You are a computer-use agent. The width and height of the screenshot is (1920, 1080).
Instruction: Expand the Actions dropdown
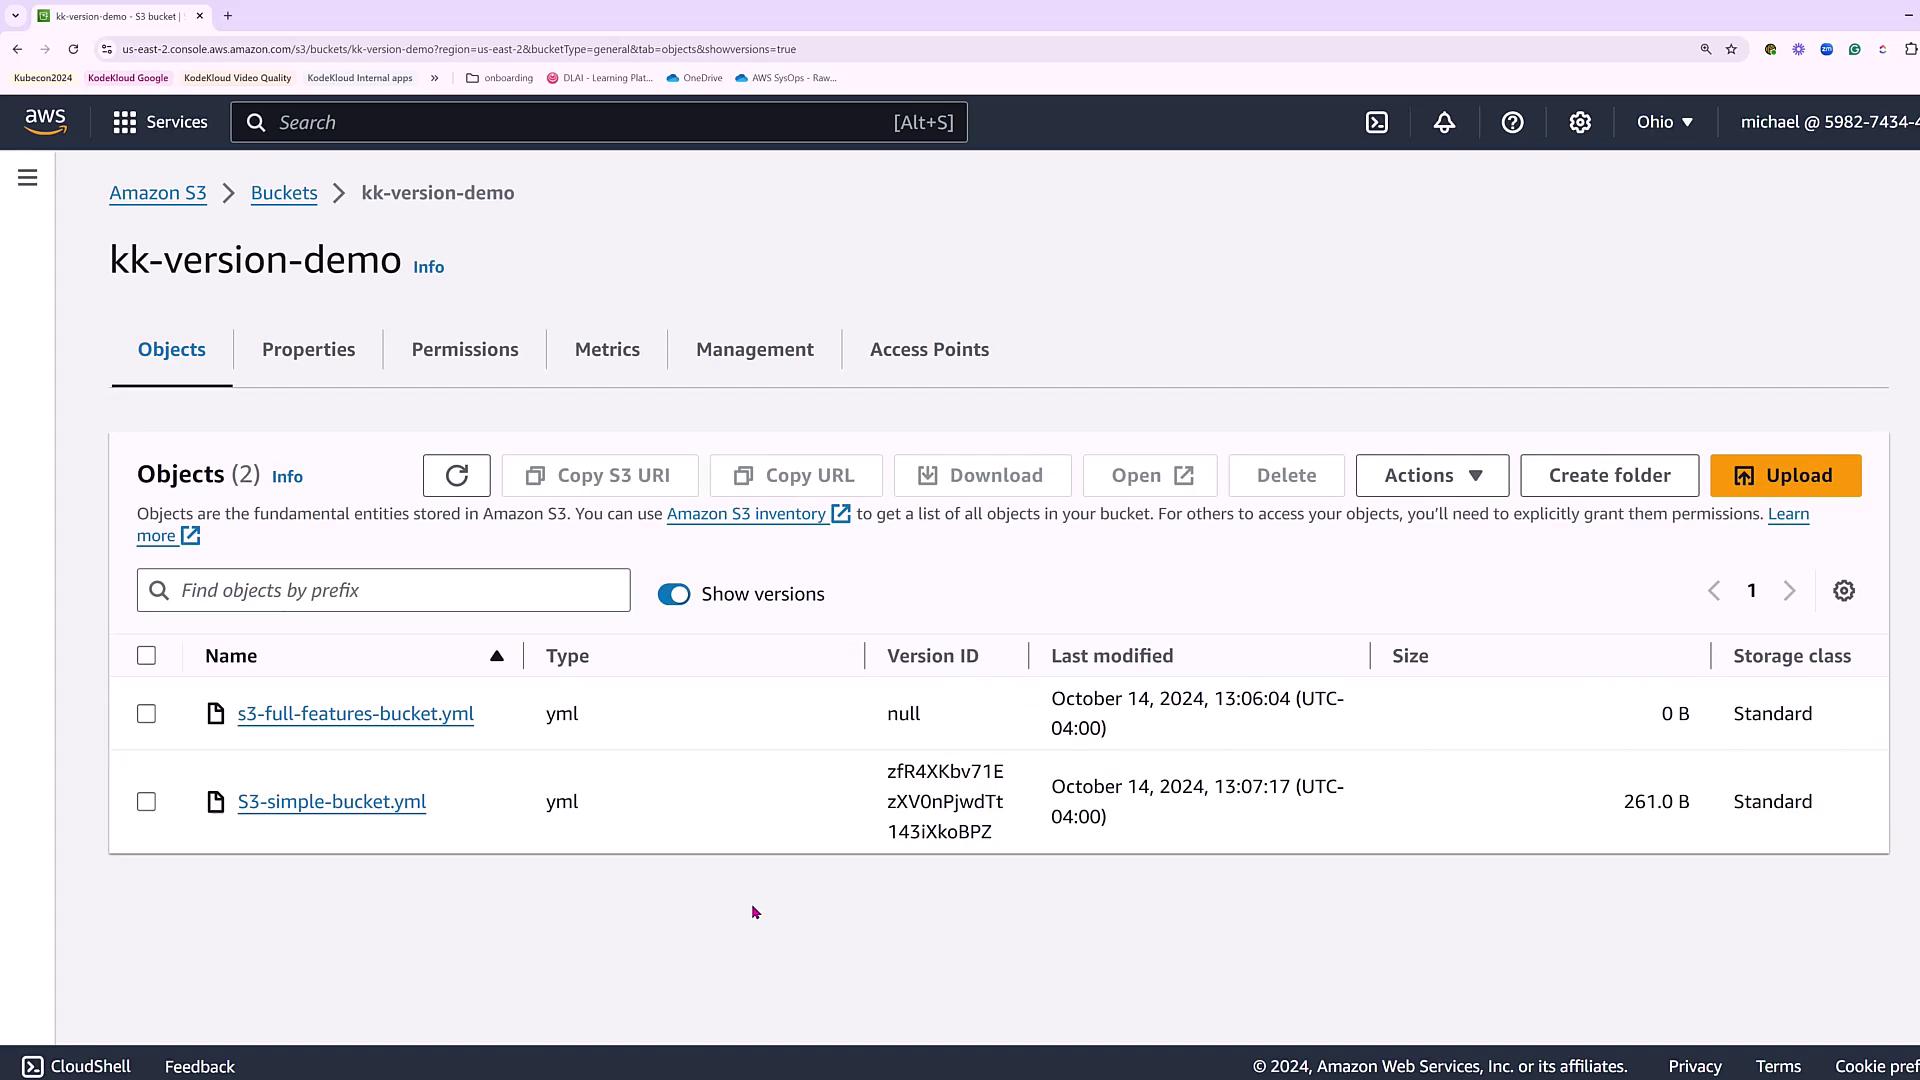[x=1432, y=476]
